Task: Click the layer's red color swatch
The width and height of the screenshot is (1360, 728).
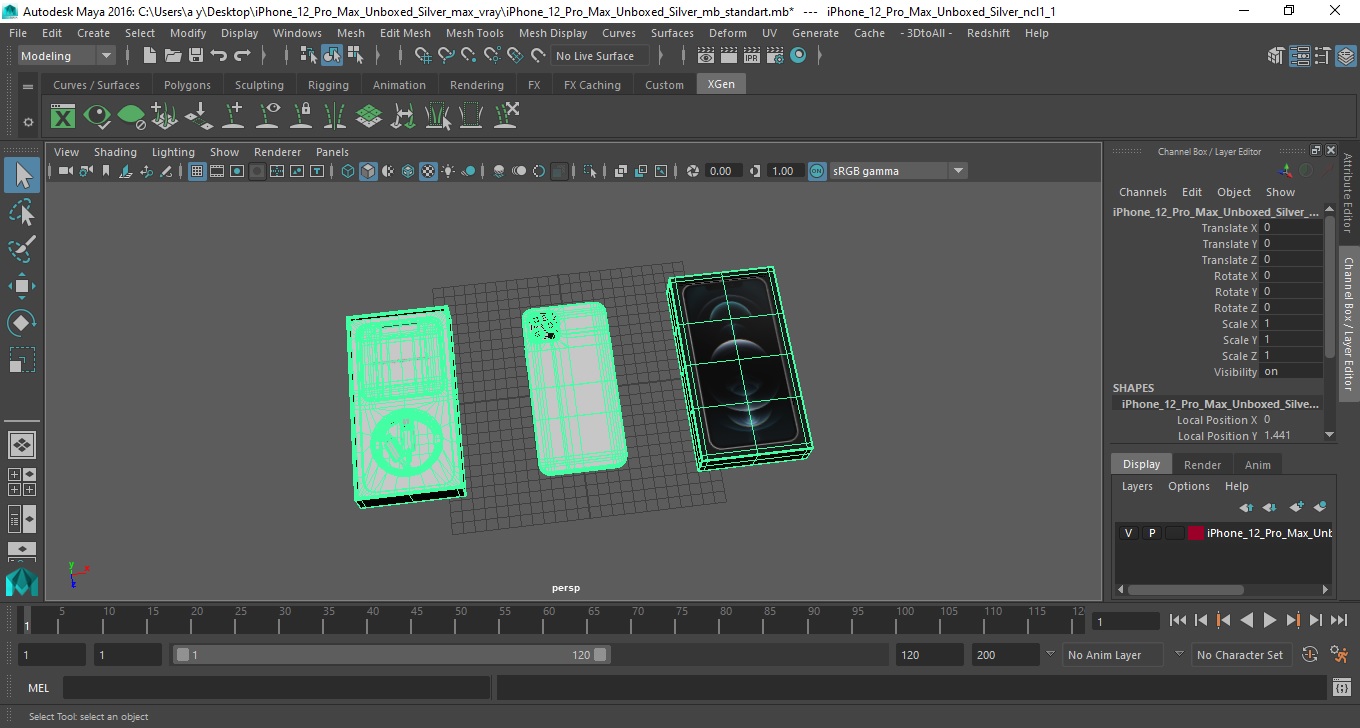Action: point(1196,533)
